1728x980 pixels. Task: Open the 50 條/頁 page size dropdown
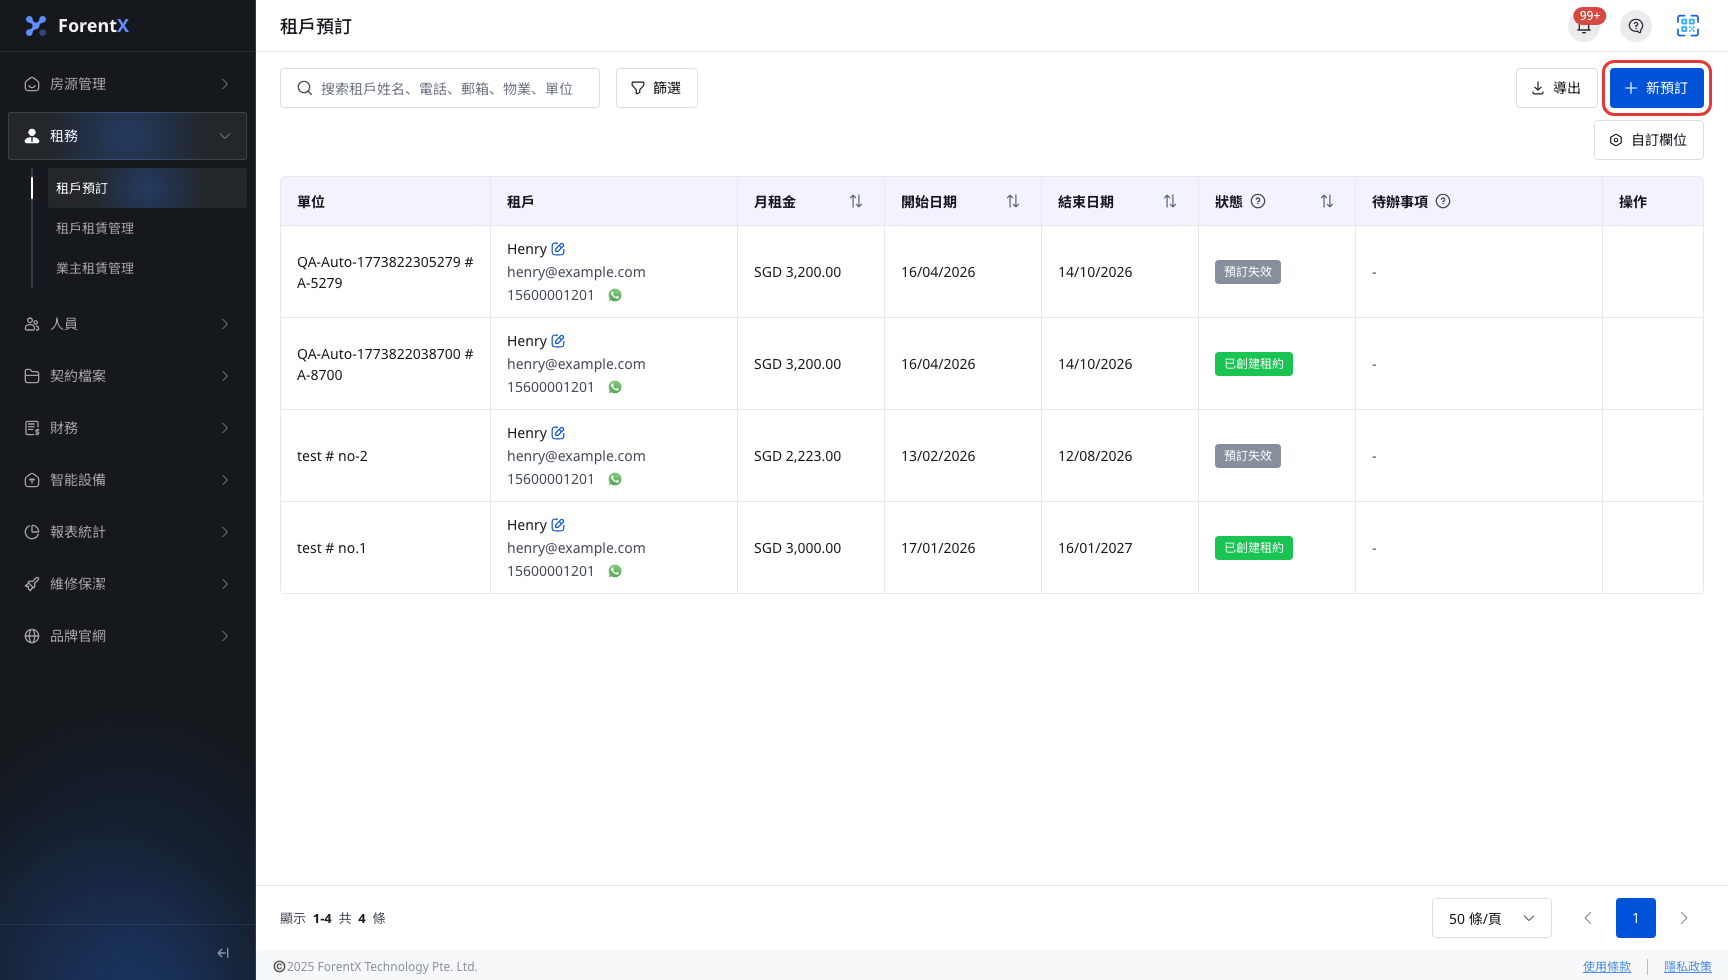[x=1491, y=918]
